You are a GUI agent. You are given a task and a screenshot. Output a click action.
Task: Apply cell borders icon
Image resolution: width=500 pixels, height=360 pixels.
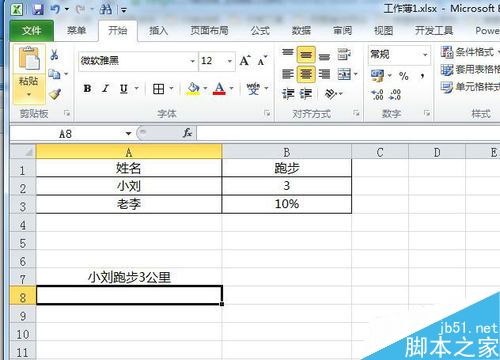tap(158, 89)
